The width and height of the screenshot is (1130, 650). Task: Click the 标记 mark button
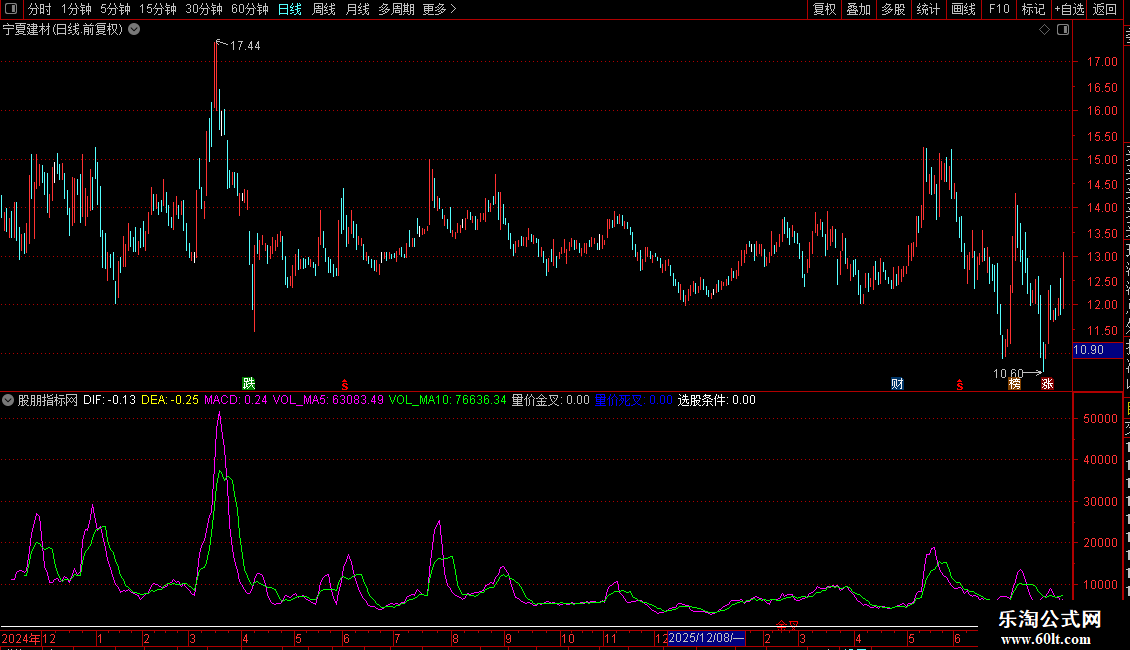[x=1033, y=9]
